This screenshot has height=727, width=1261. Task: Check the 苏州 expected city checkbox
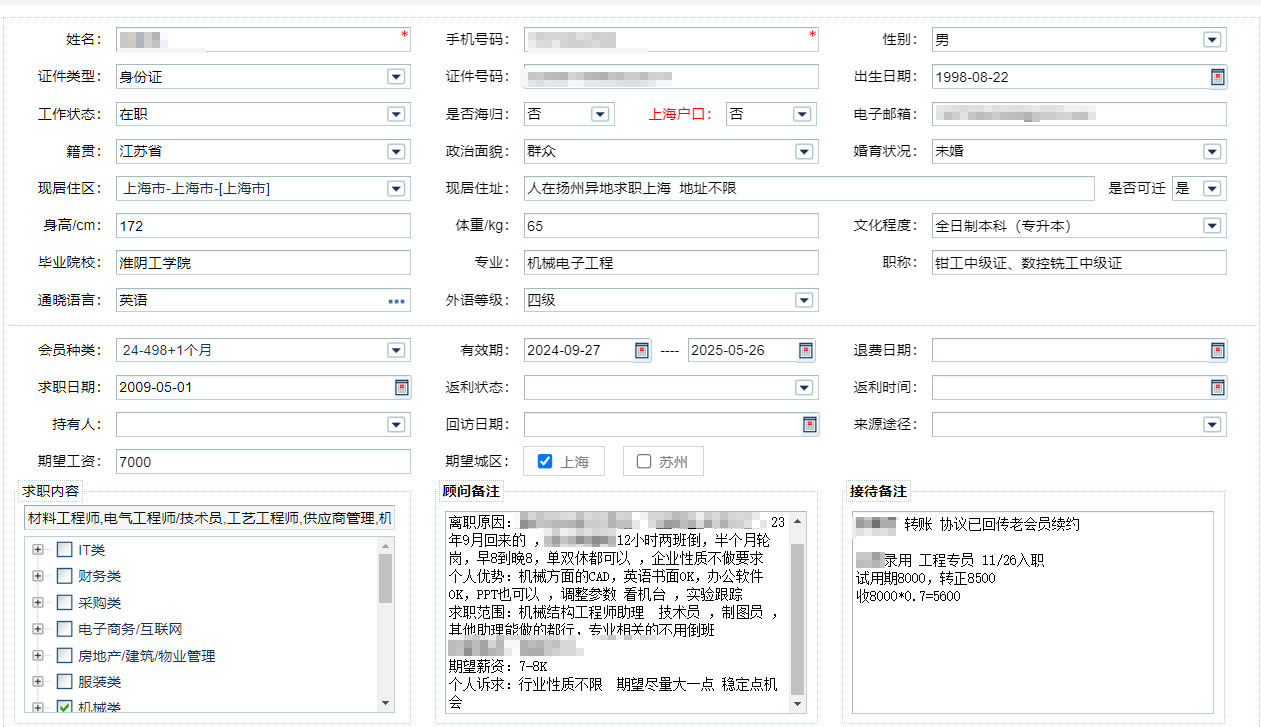point(644,461)
